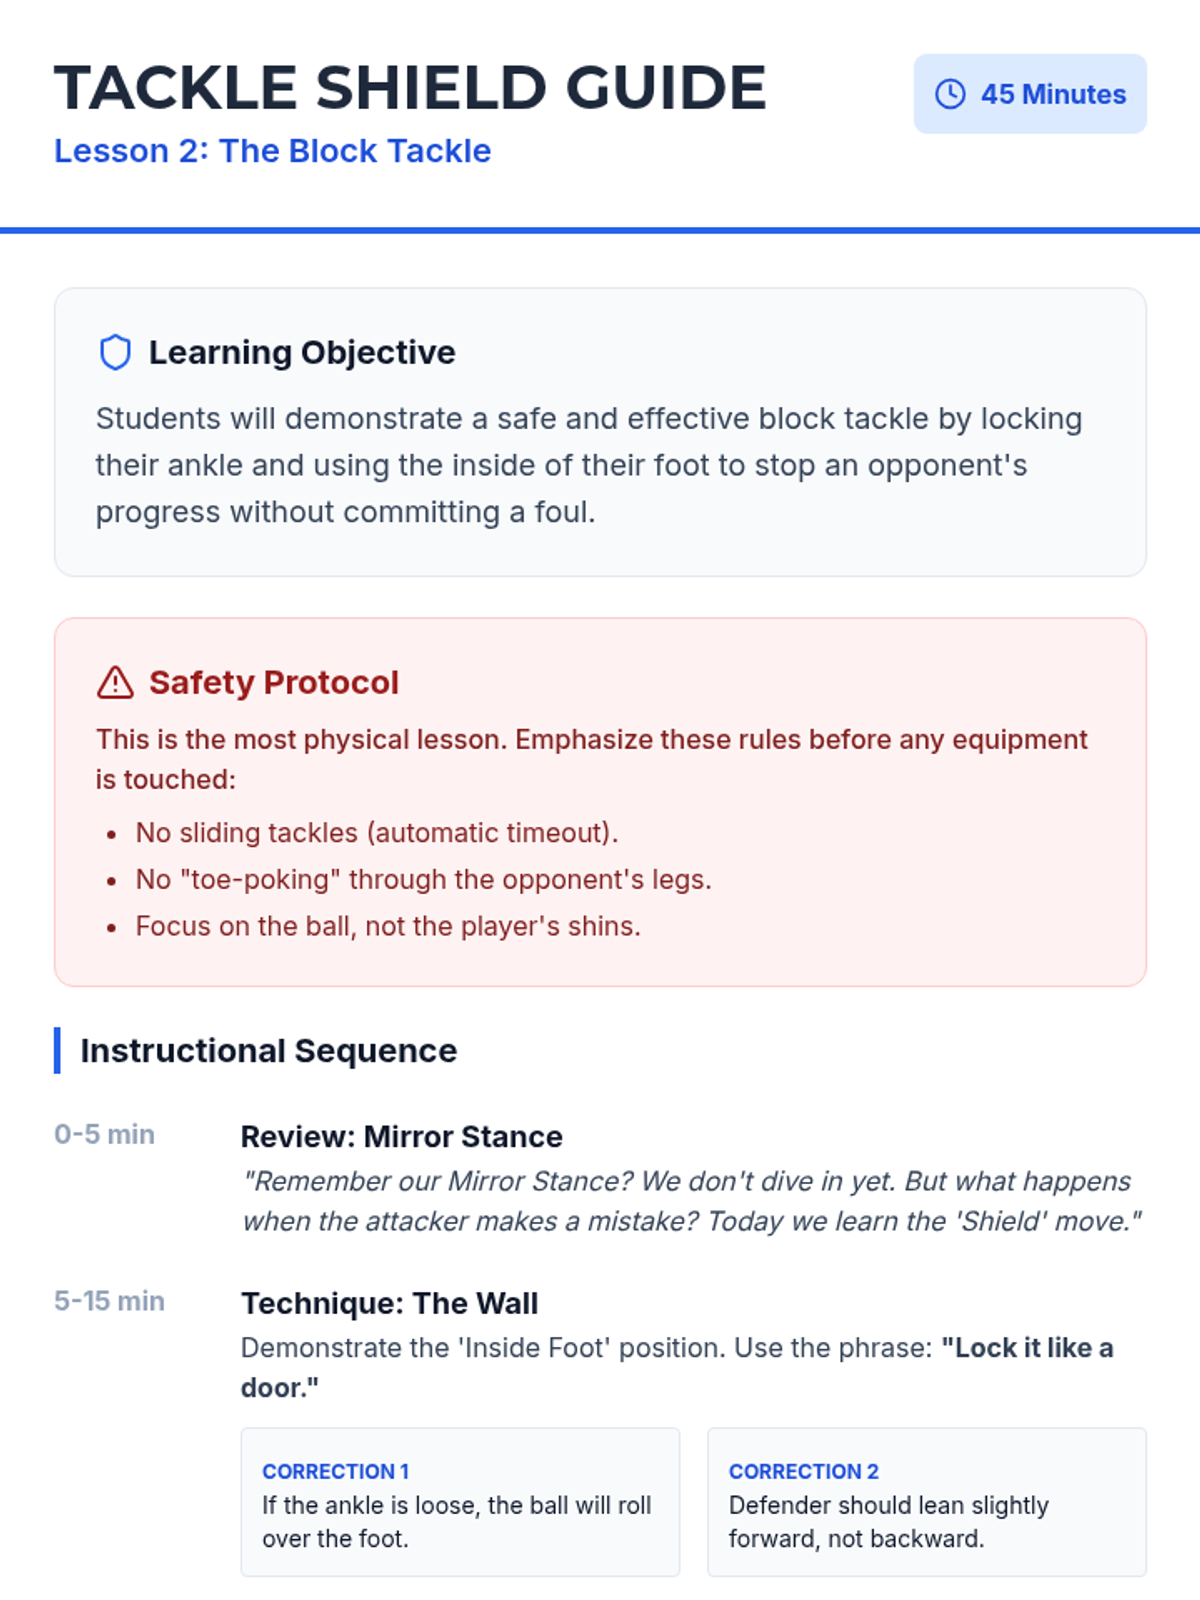The width and height of the screenshot is (1200, 1600).
Task: Click the 5-15 min time marker
Action: [x=109, y=1301]
